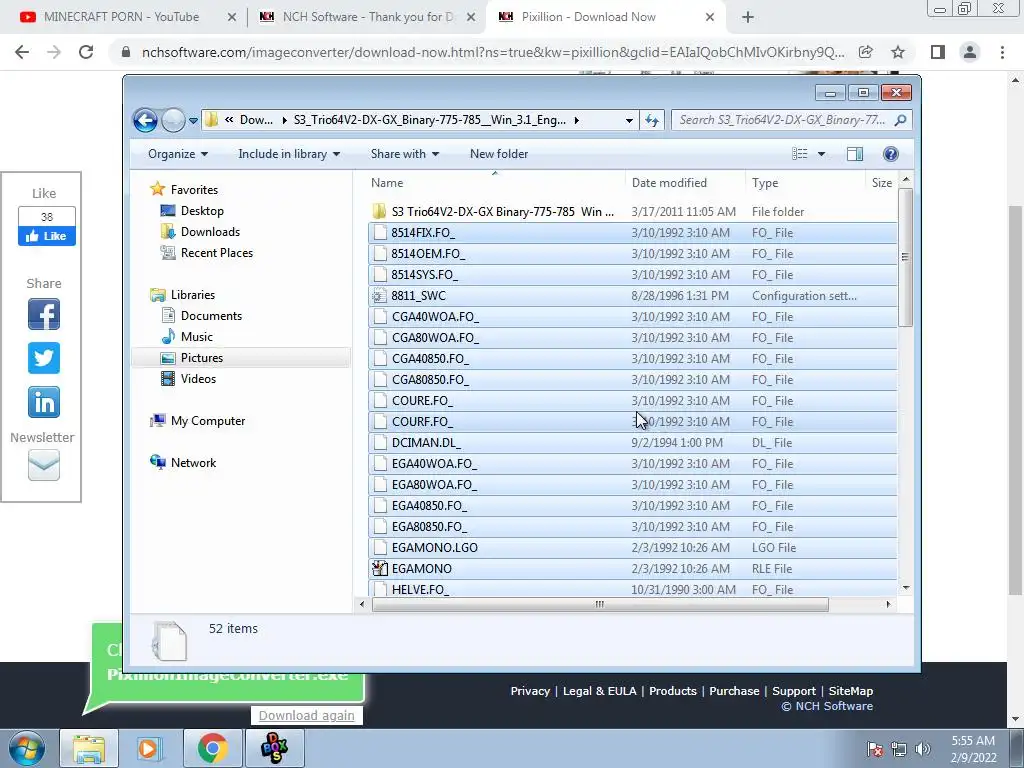
Task: Switch to Chrome from the taskbar
Action: pyautogui.click(x=212, y=748)
